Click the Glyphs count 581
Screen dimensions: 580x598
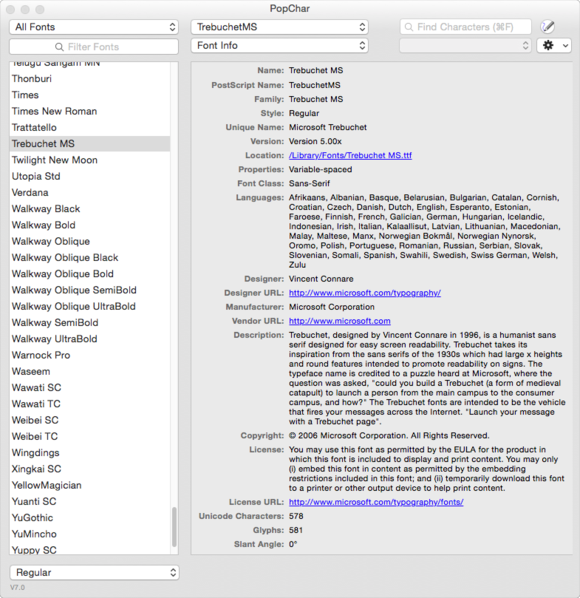(x=296, y=530)
